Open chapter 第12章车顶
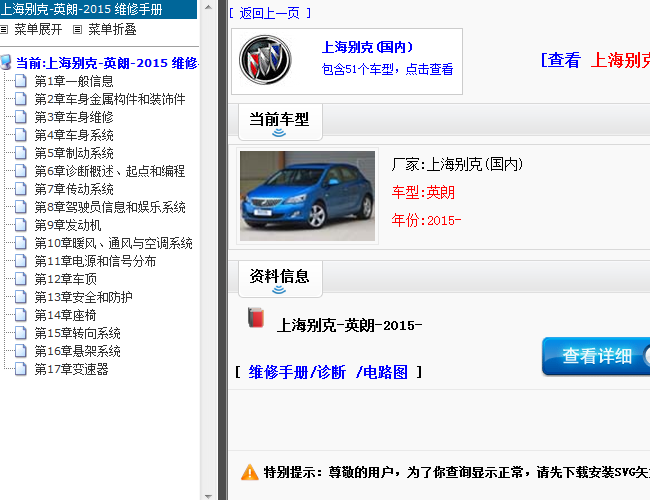Screen dimensions: 650x500 tap(65, 279)
